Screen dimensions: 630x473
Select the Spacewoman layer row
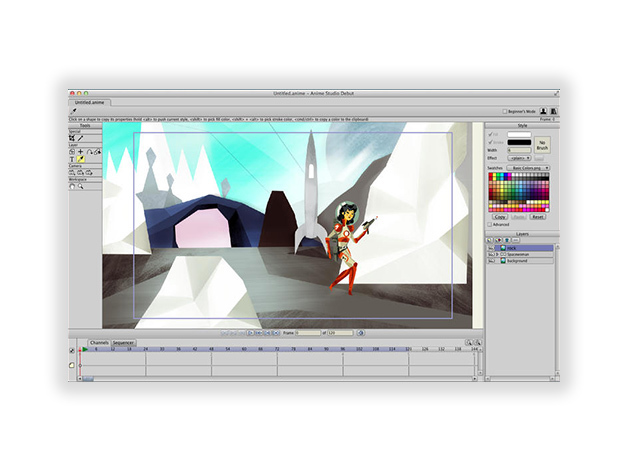(x=520, y=254)
